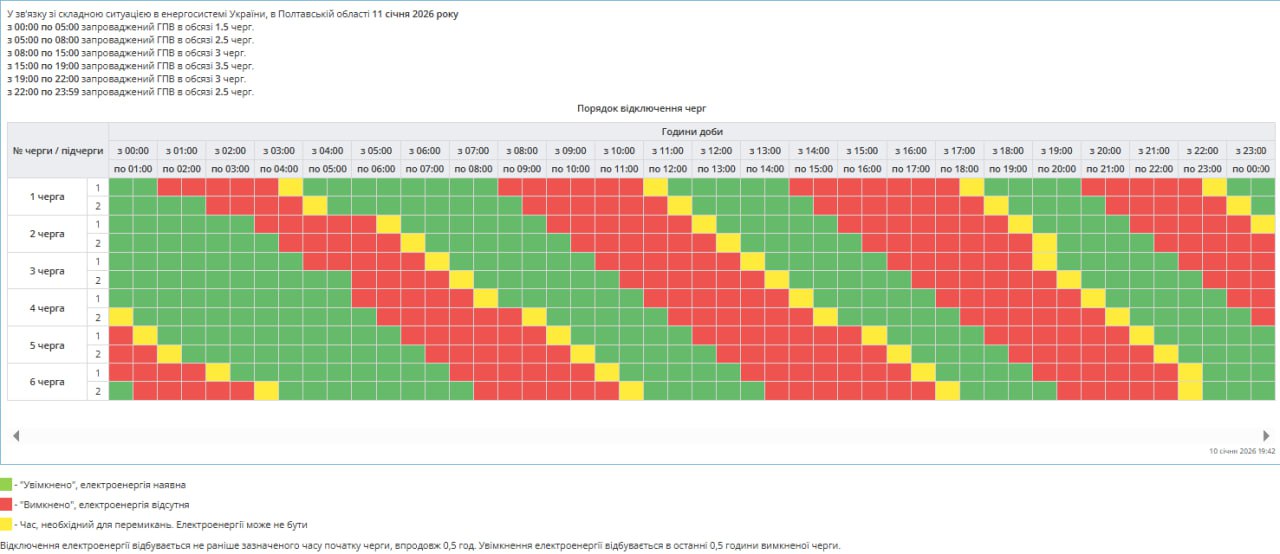This screenshot has height=554, width=1280.
Task: Click the yellow switching-time legend square
Action: (6, 524)
